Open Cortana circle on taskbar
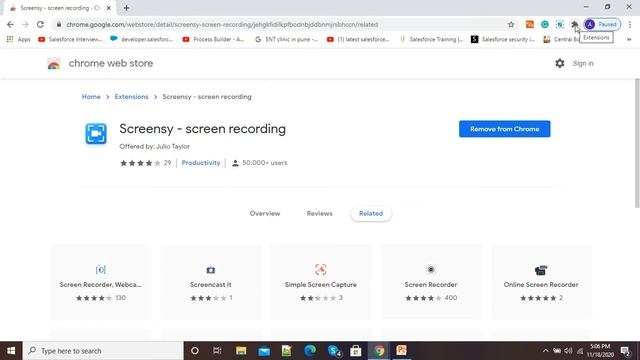 click(195, 351)
